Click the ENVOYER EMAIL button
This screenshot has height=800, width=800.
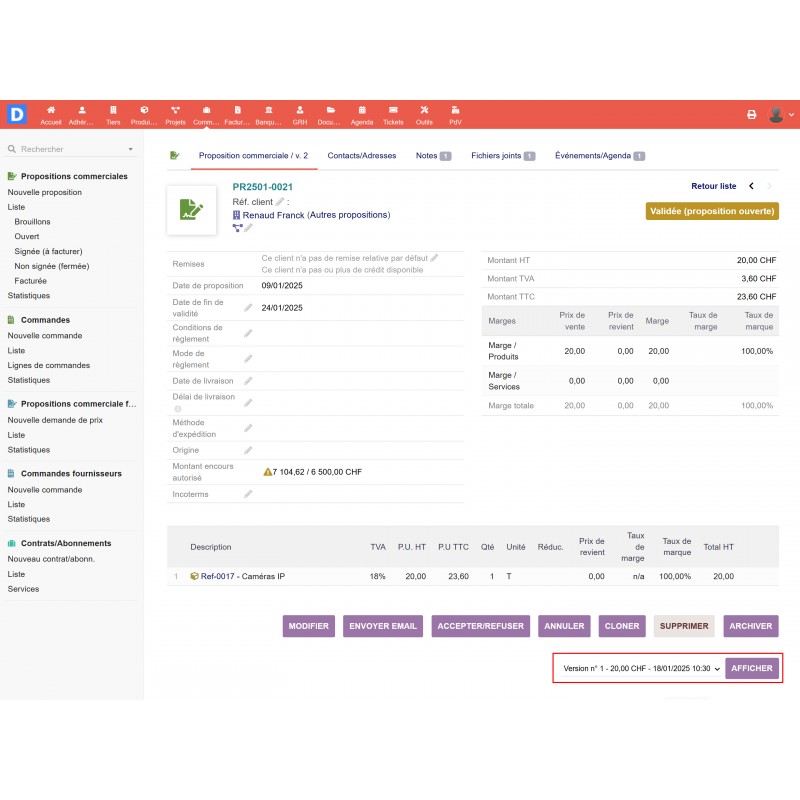tap(382, 626)
